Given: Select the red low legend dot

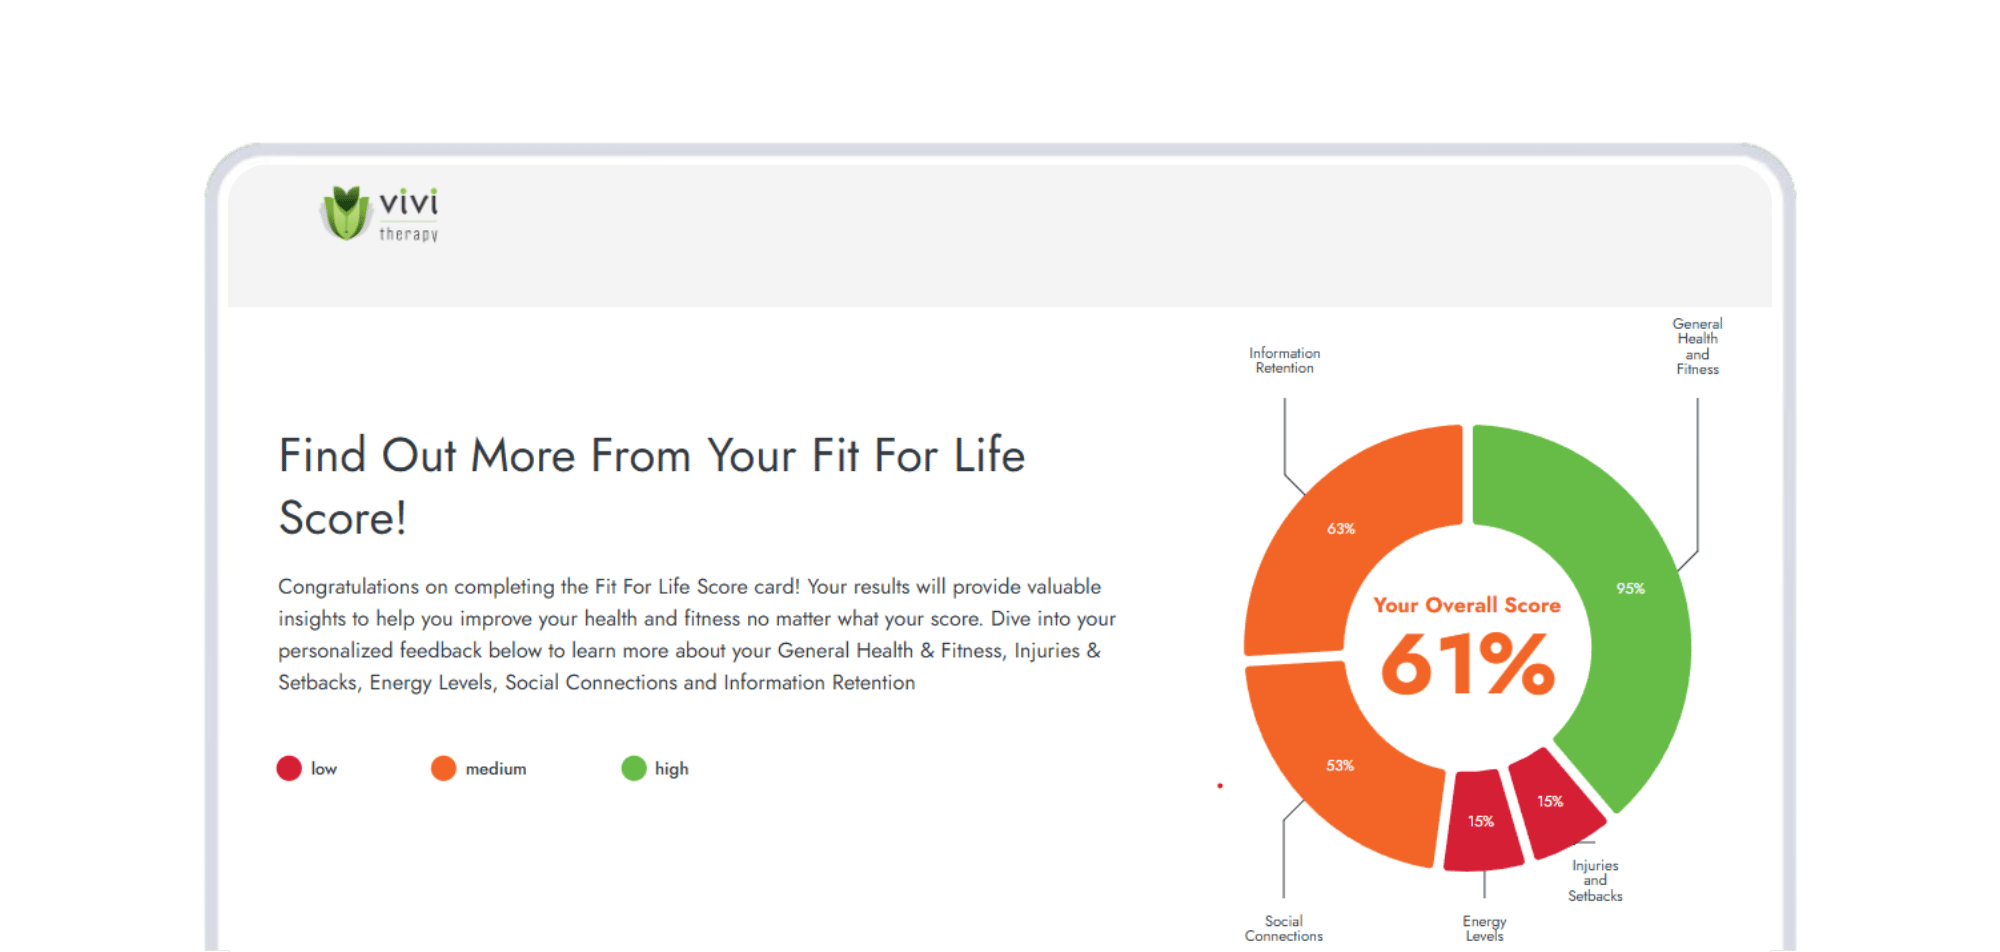Looking at the screenshot, I should [289, 768].
